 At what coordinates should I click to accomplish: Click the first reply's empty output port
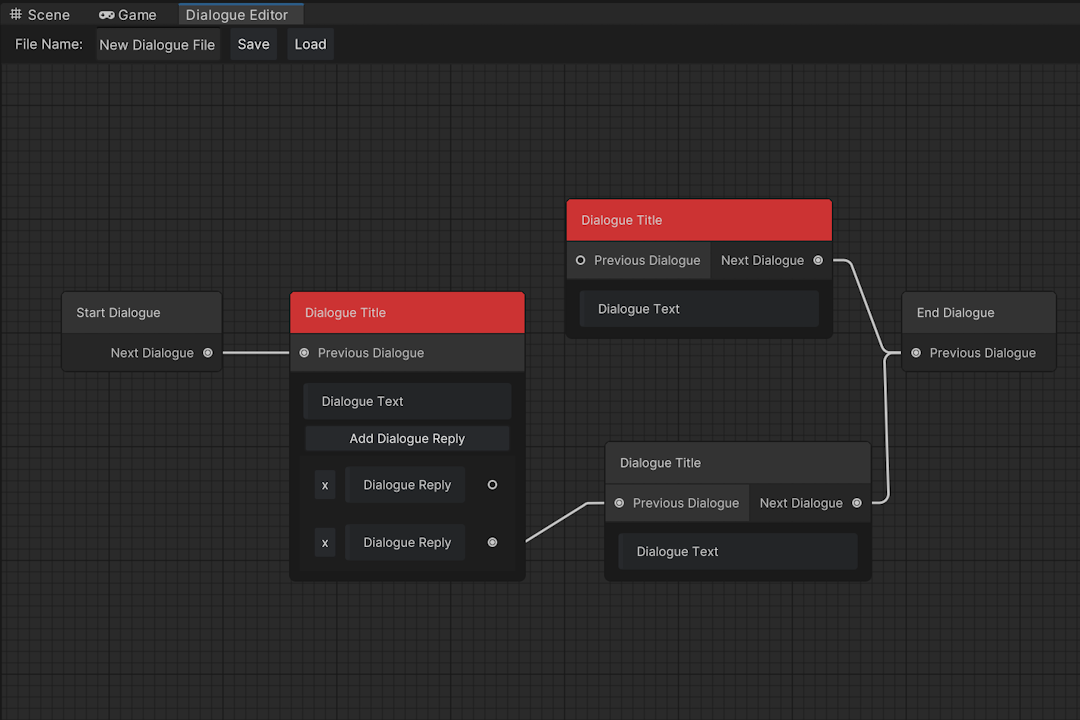pos(492,485)
